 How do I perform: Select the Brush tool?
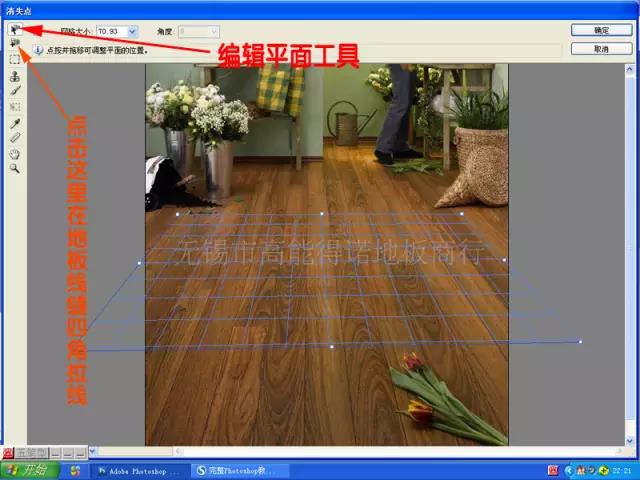[15, 91]
